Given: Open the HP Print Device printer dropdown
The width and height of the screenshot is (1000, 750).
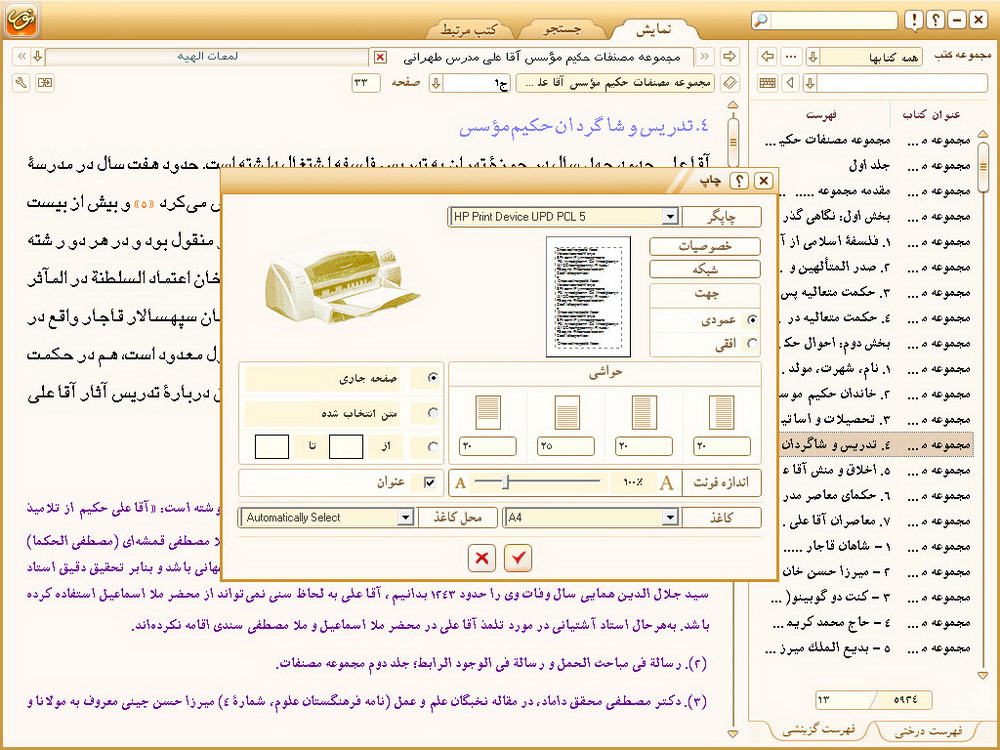Looking at the screenshot, I should [x=669, y=216].
